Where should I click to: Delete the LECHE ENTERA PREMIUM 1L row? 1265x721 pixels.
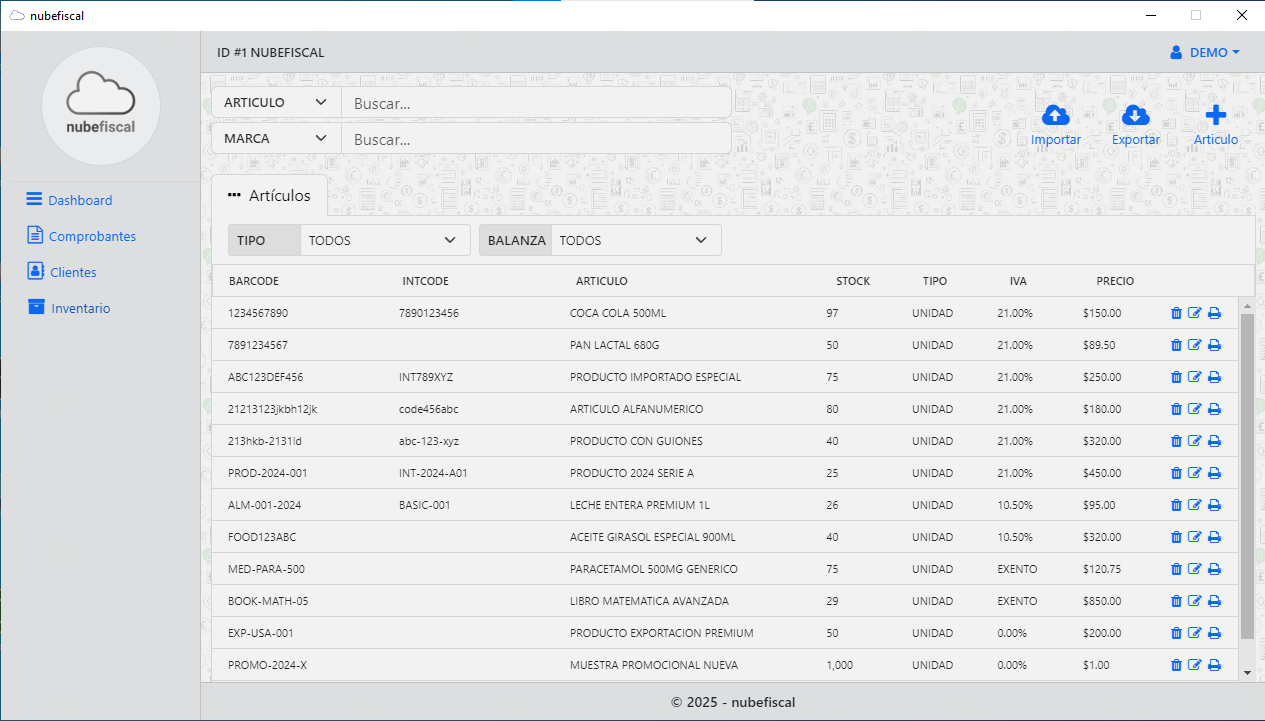tap(1176, 506)
